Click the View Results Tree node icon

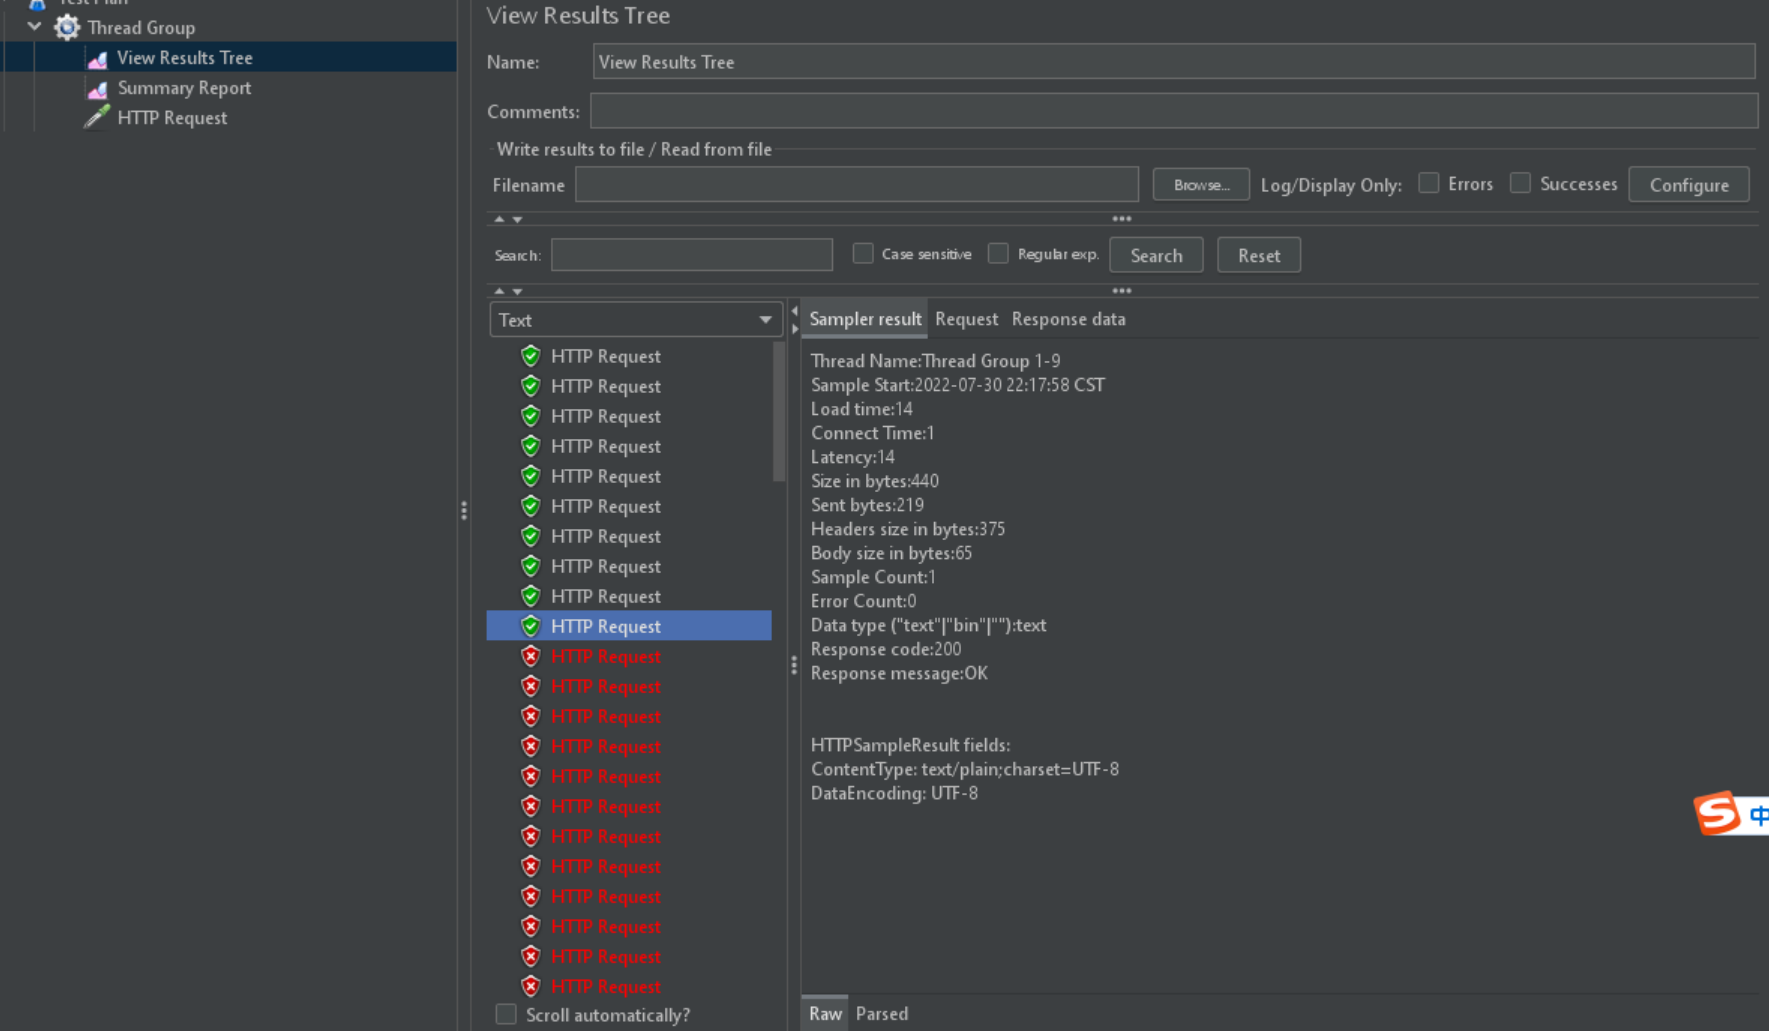pyautogui.click(x=97, y=59)
